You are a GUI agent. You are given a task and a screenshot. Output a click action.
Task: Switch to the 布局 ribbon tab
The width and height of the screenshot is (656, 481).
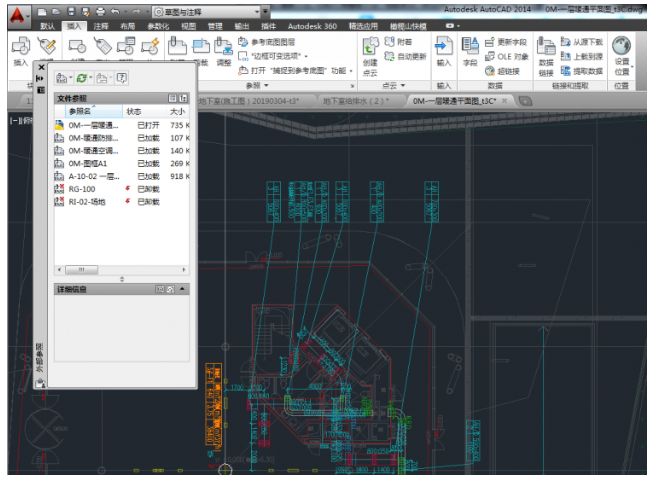tap(128, 26)
